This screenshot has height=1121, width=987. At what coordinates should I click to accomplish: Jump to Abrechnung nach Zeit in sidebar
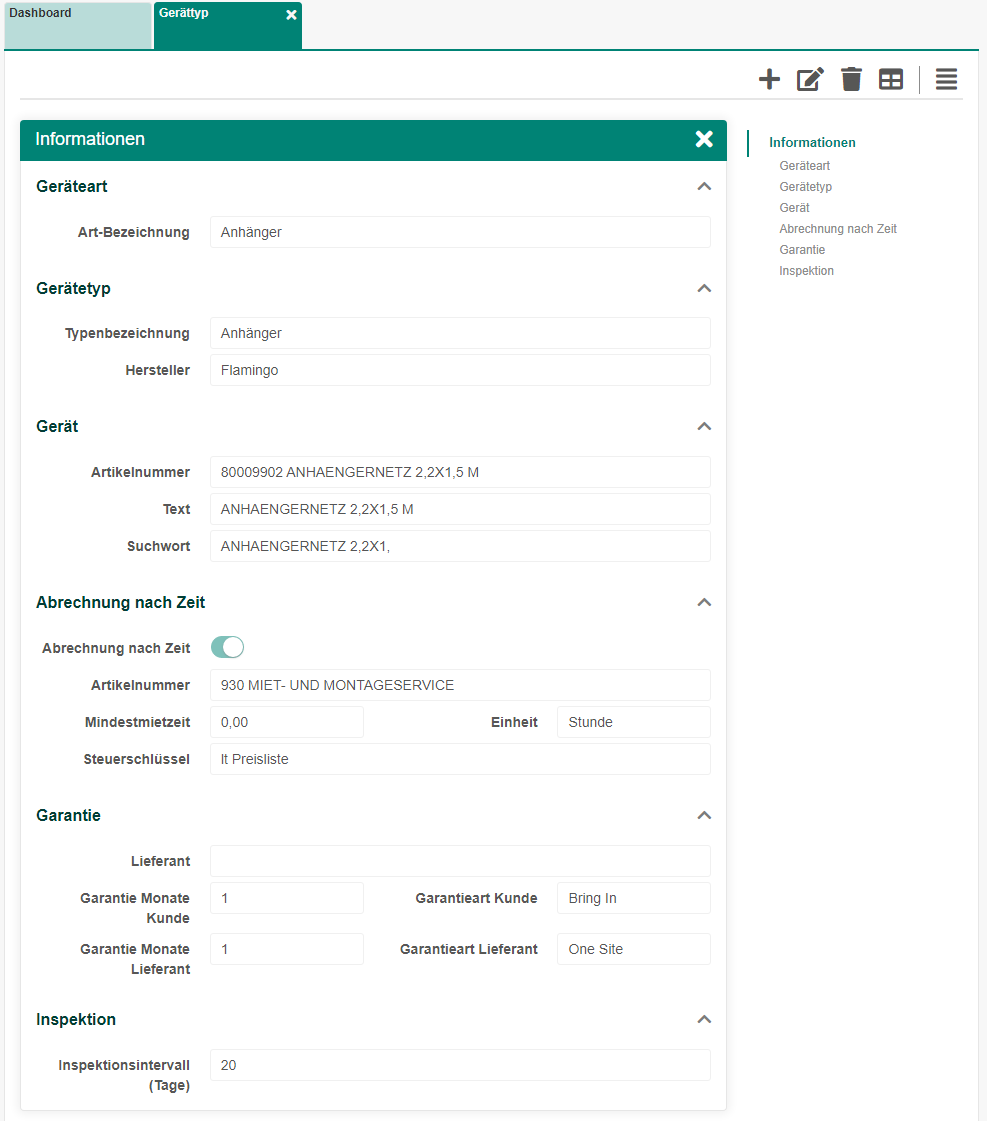pyautogui.click(x=838, y=229)
